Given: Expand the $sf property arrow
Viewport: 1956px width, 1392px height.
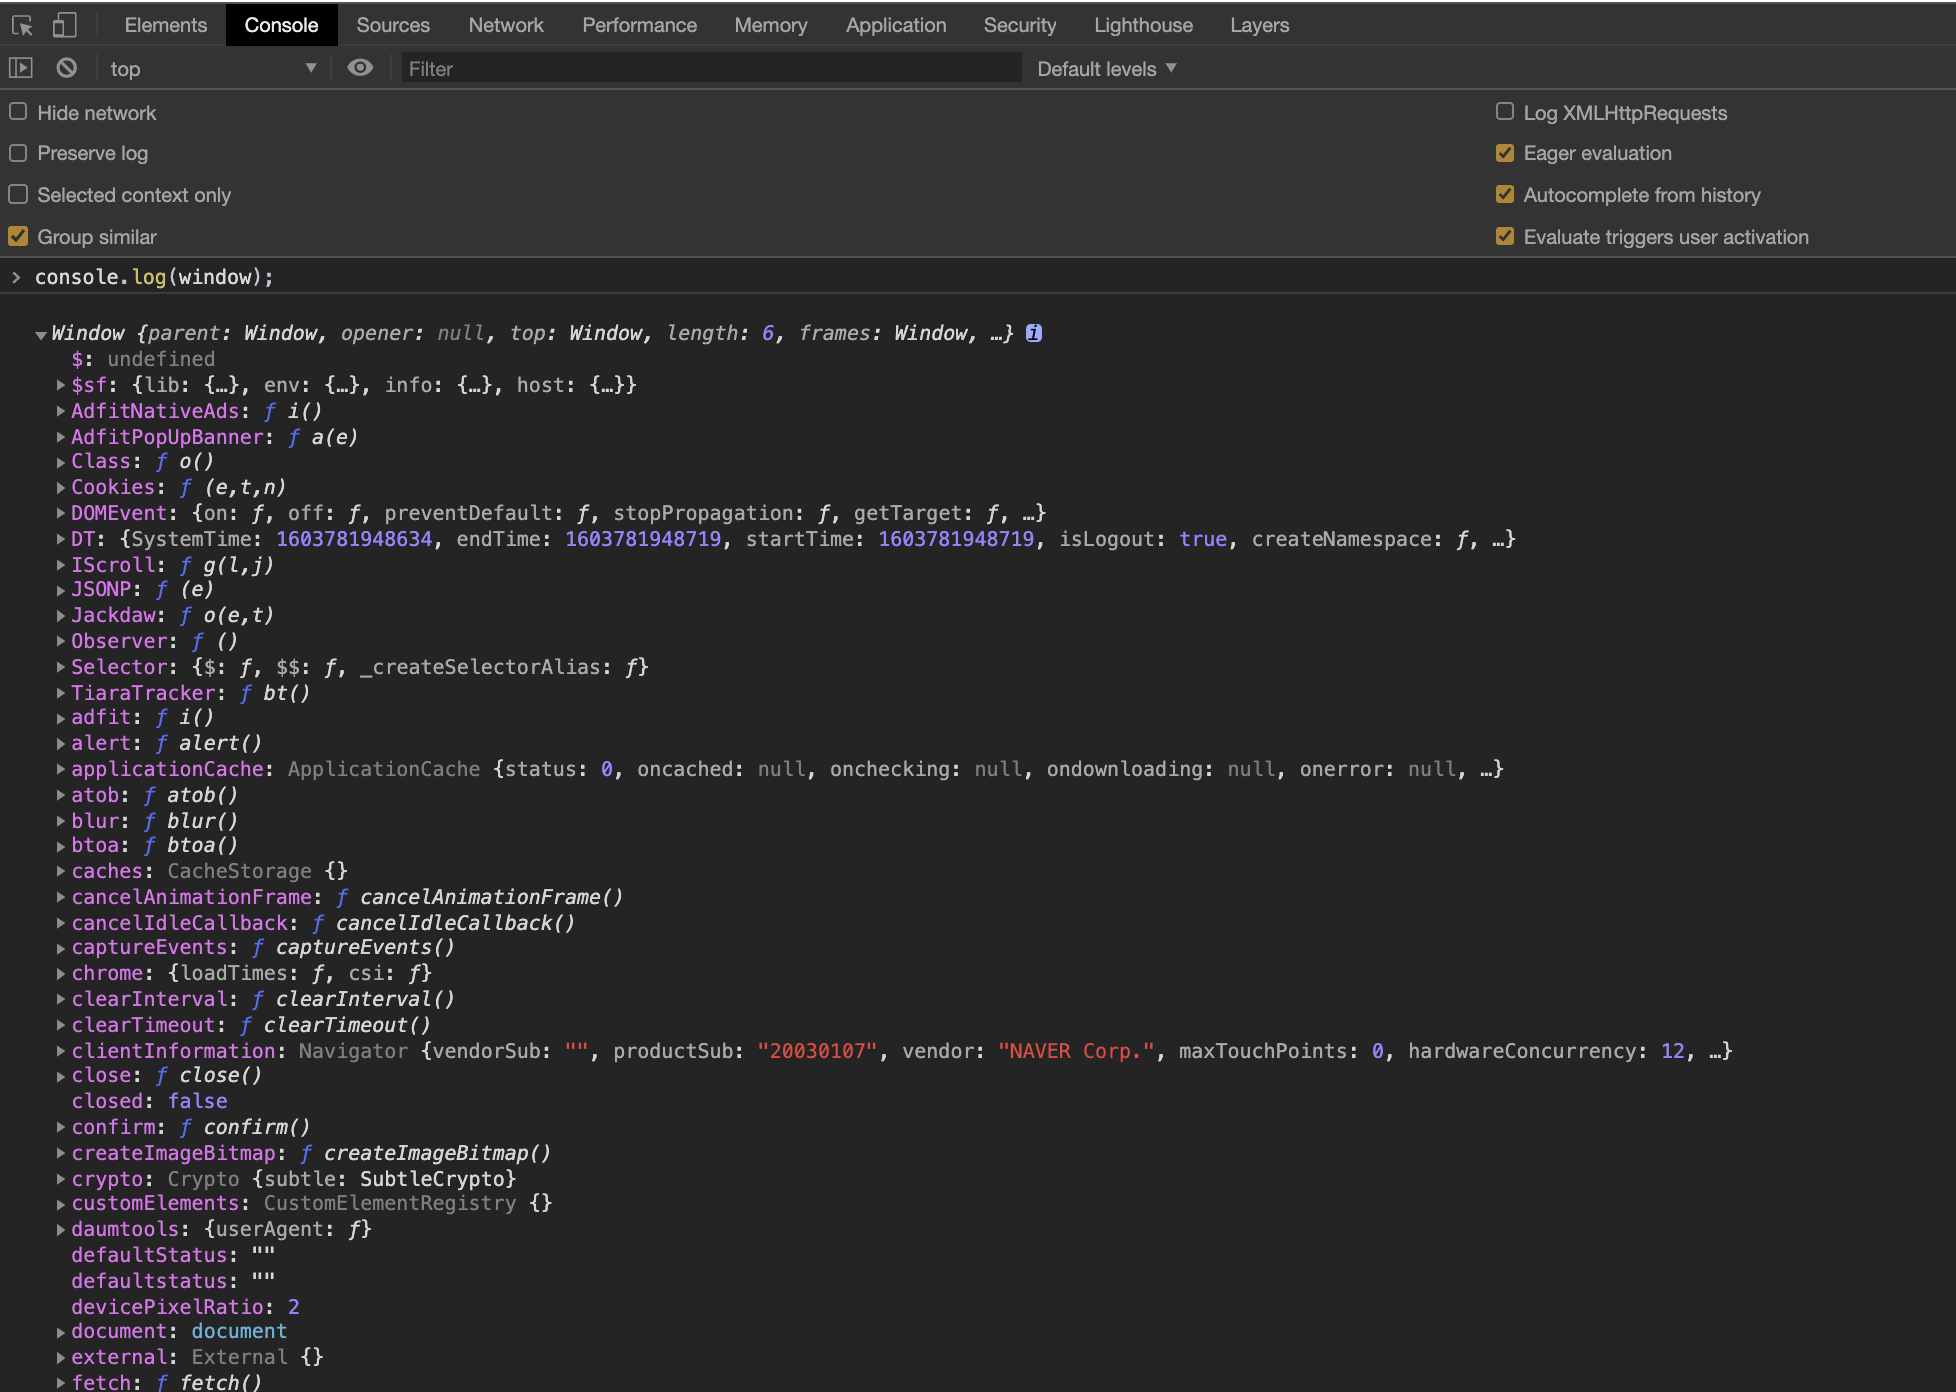Looking at the screenshot, I should pos(61,385).
